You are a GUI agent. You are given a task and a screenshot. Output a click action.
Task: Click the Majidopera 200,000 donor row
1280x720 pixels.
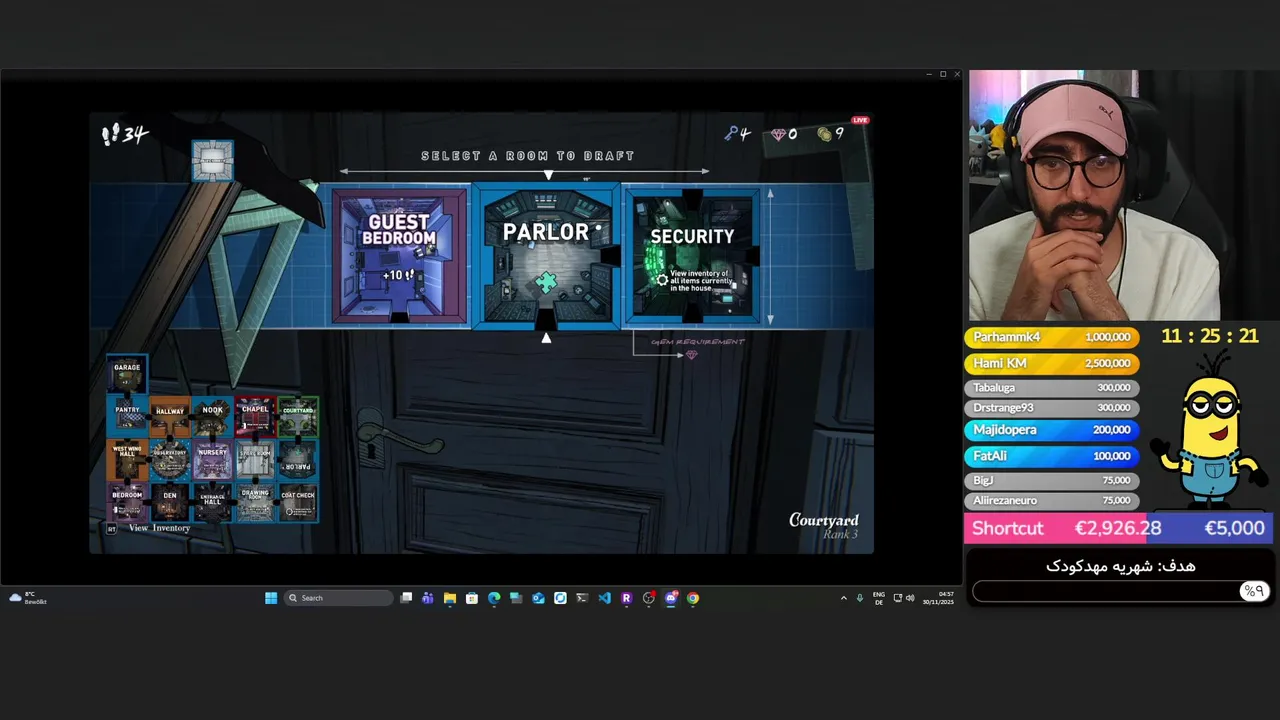pos(1050,429)
